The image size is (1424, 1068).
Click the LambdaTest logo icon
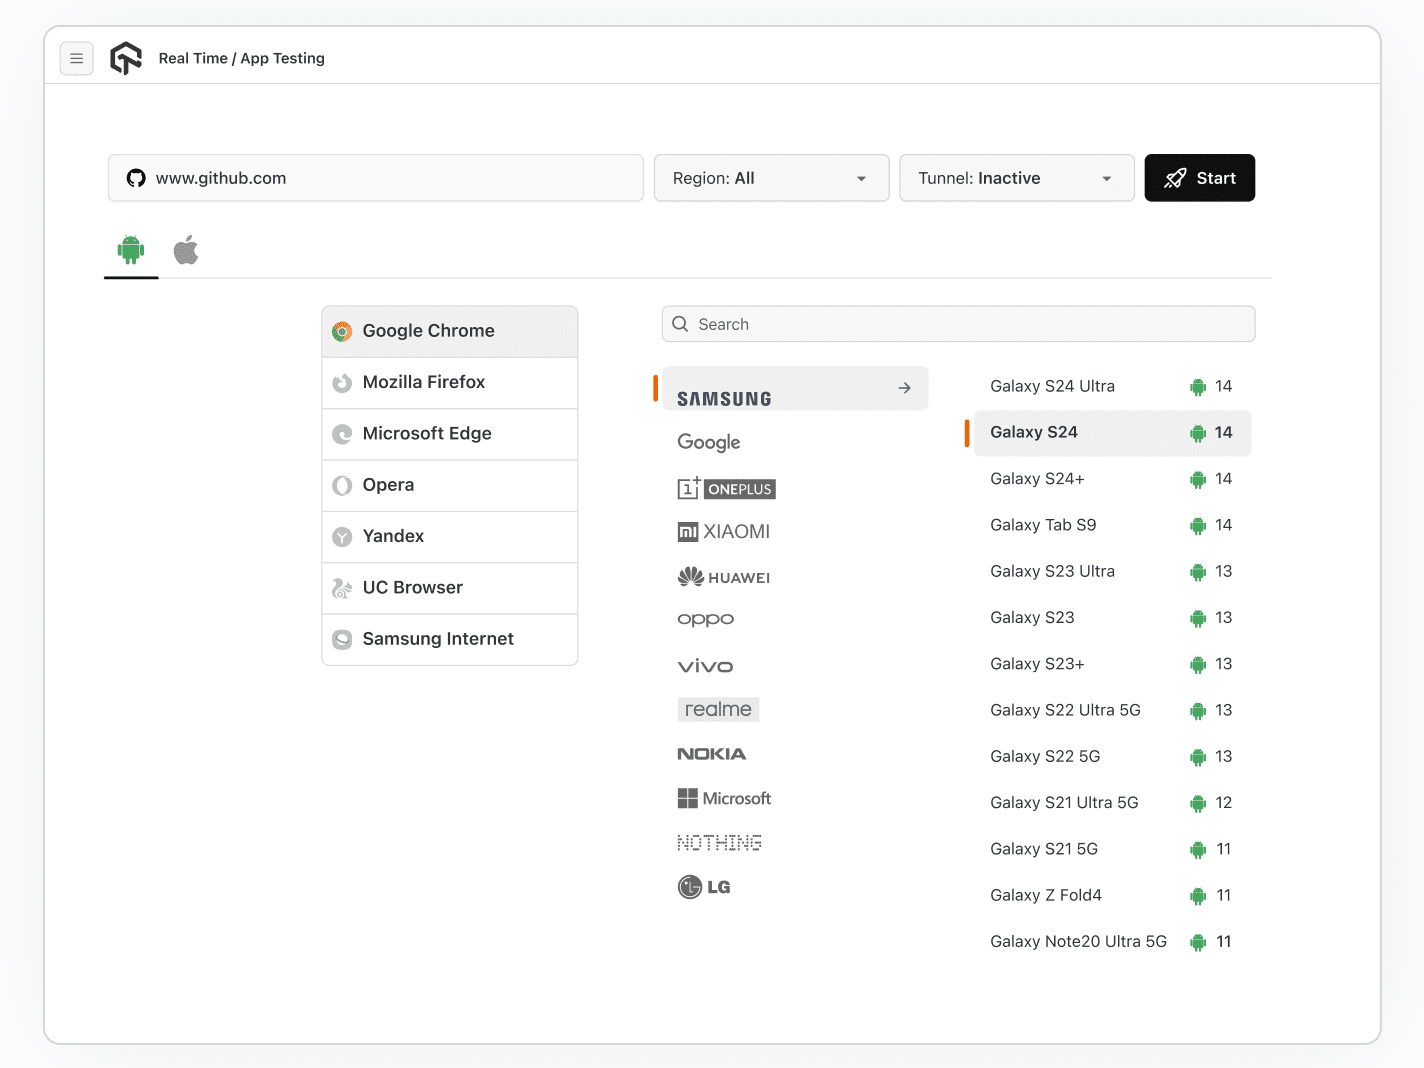[x=126, y=59]
